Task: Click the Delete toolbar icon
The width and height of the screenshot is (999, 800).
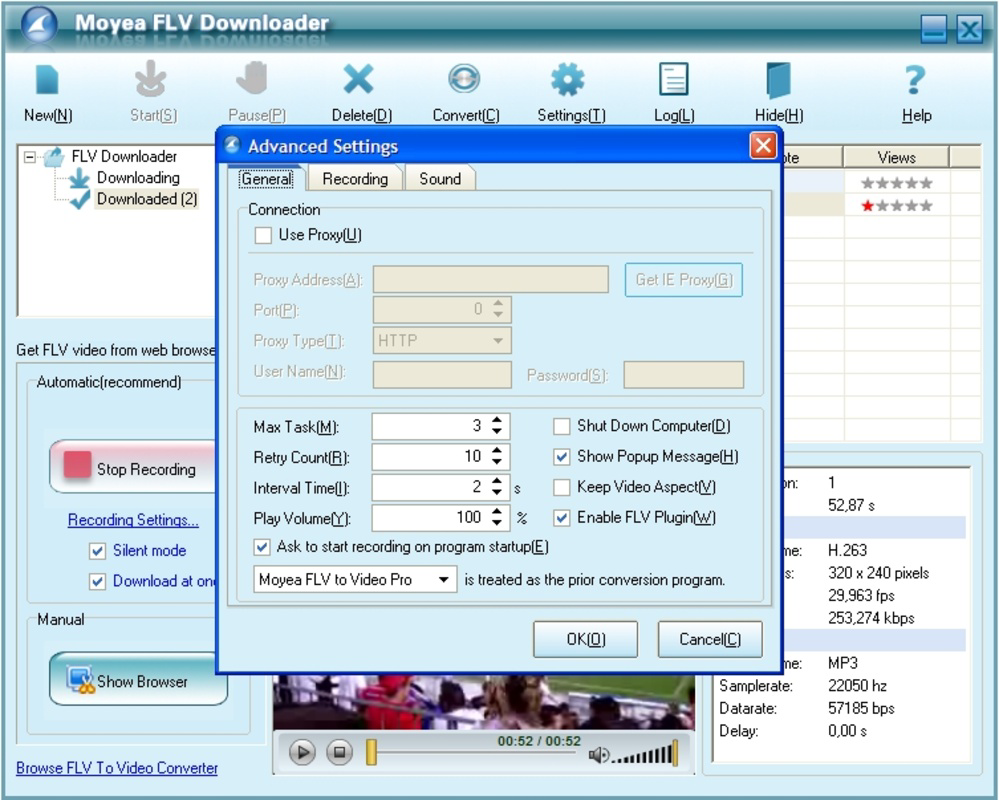Action: click(360, 80)
